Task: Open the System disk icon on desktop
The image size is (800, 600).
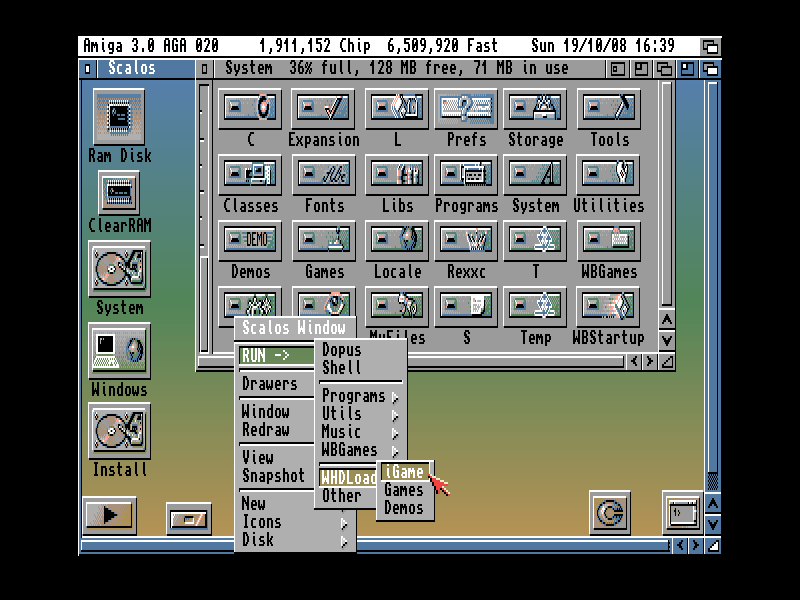Action: point(119,269)
